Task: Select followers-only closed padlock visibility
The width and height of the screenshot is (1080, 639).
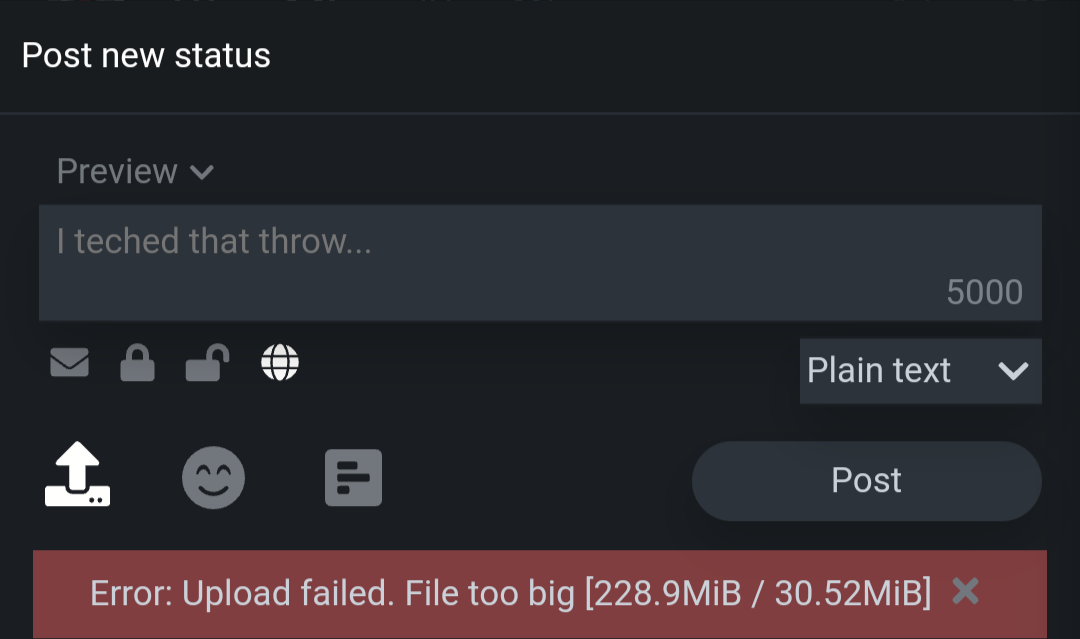Action: [x=137, y=363]
